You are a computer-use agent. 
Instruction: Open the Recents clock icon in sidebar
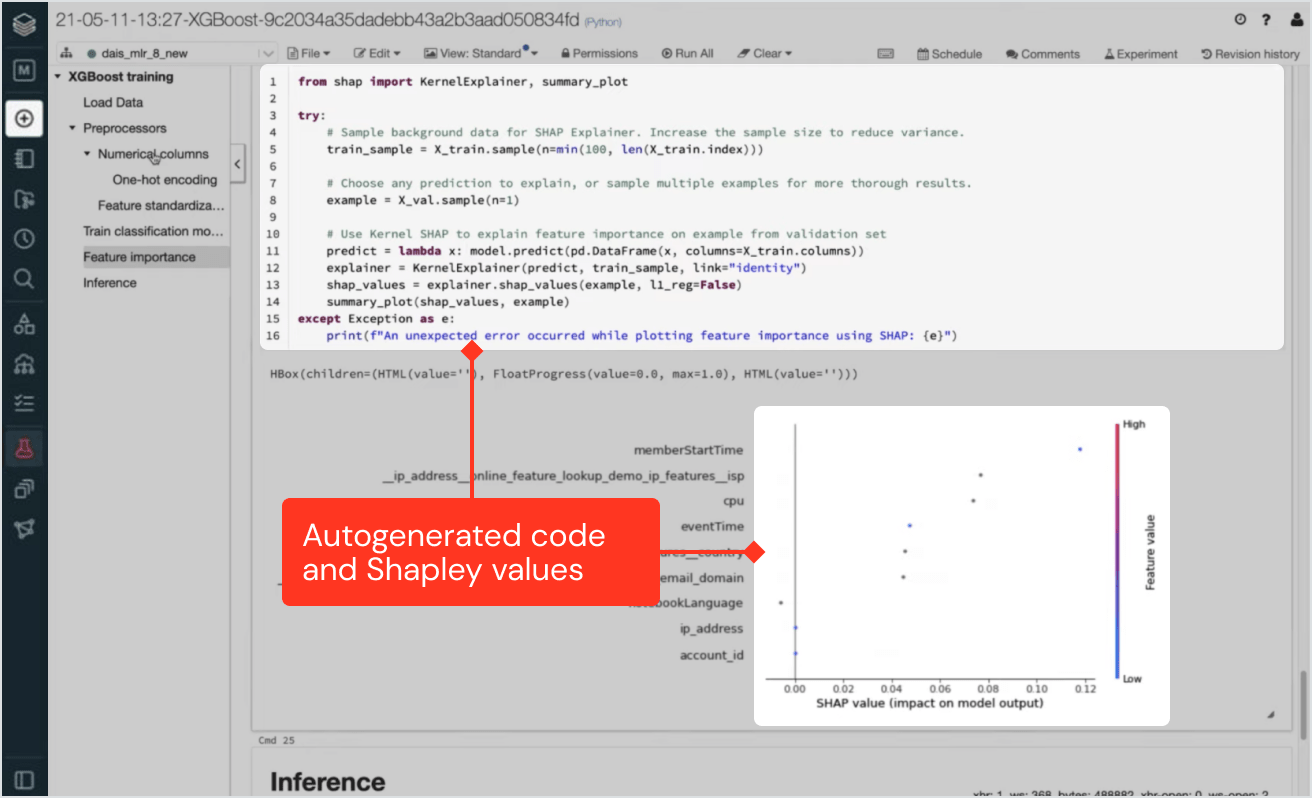25,239
